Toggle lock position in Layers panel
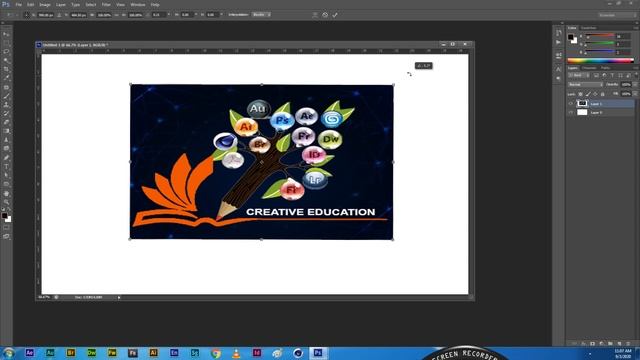The image size is (640, 360). [x=595, y=94]
